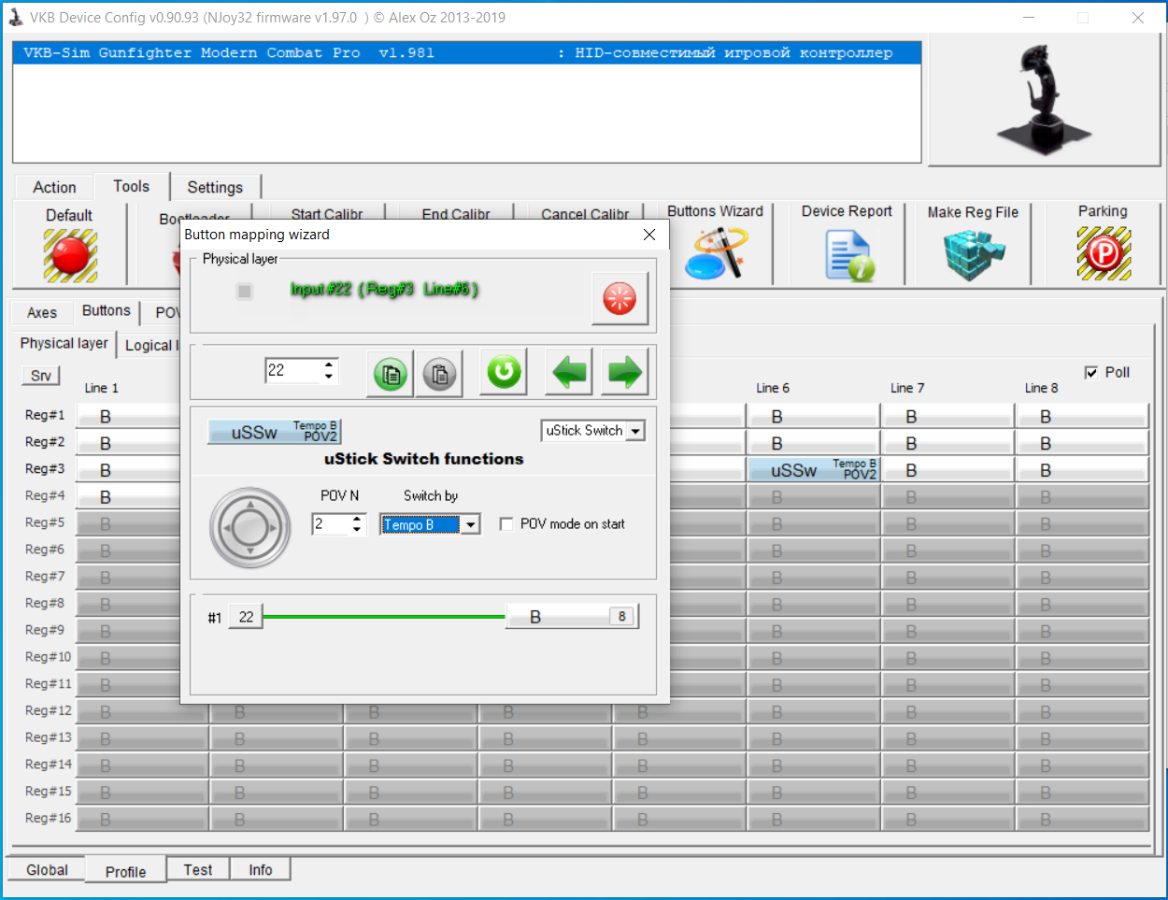Increase the input number 22 stepper
1168x900 pixels.
pyautogui.click(x=328, y=364)
